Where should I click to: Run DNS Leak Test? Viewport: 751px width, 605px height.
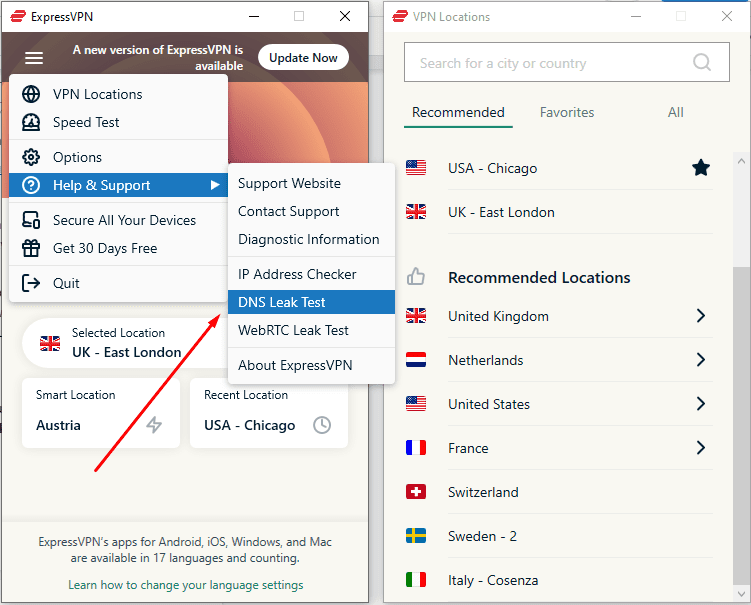tap(311, 302)
